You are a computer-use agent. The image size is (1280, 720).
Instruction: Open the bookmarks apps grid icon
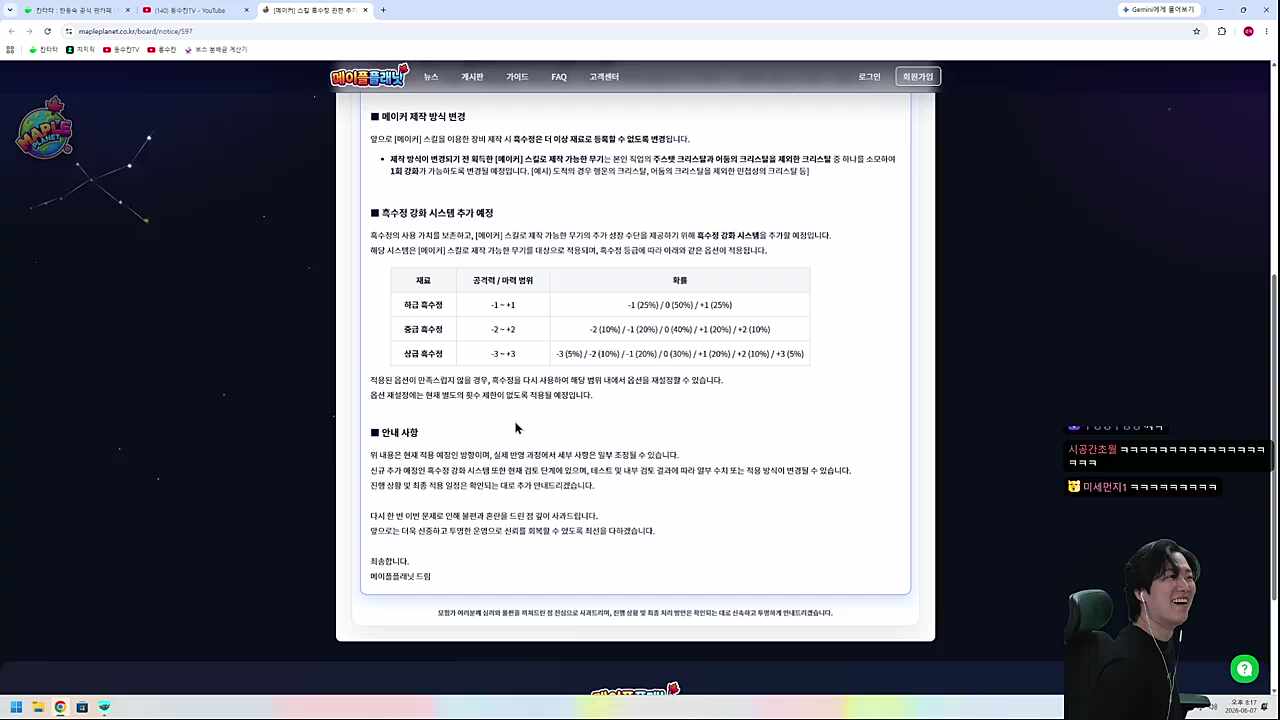point(10,49)
